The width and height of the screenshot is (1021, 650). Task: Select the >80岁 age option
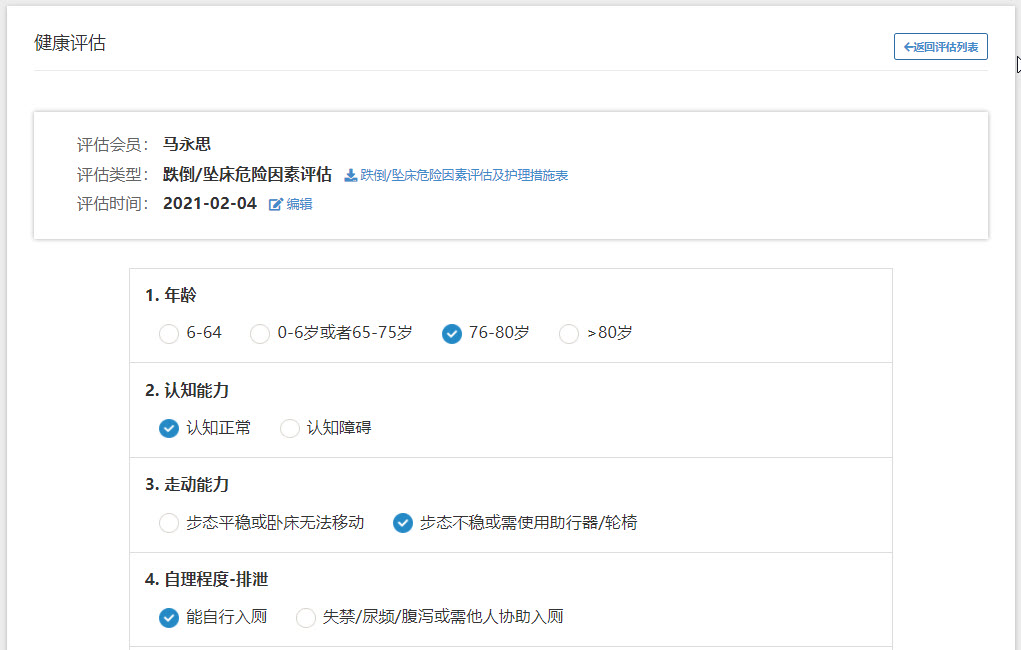569,333
